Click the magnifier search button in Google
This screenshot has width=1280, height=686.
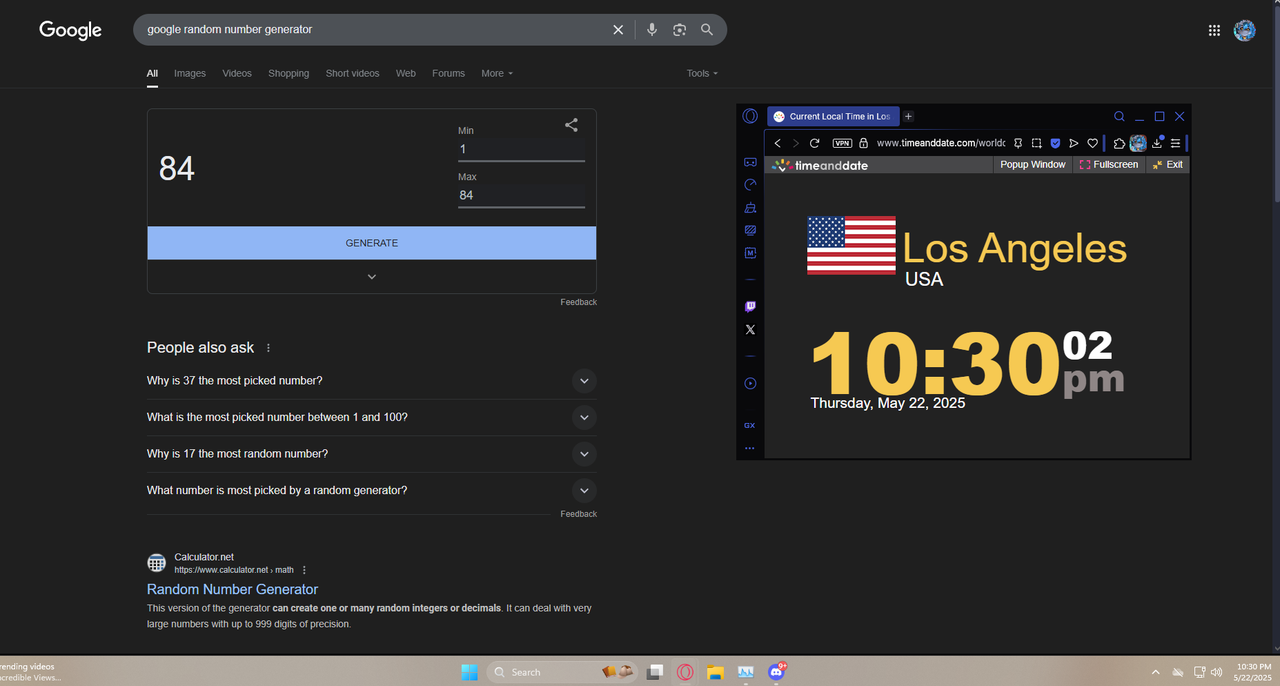click(707, 30)
